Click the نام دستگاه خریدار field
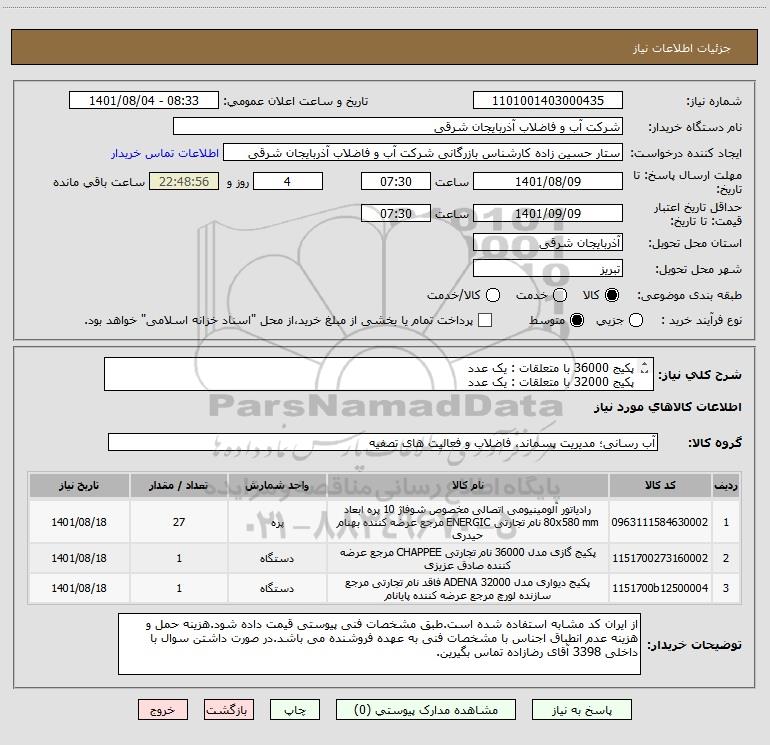The height and width of the screenshot is (745, 770). pyautogui.click(x=398, y=126)
